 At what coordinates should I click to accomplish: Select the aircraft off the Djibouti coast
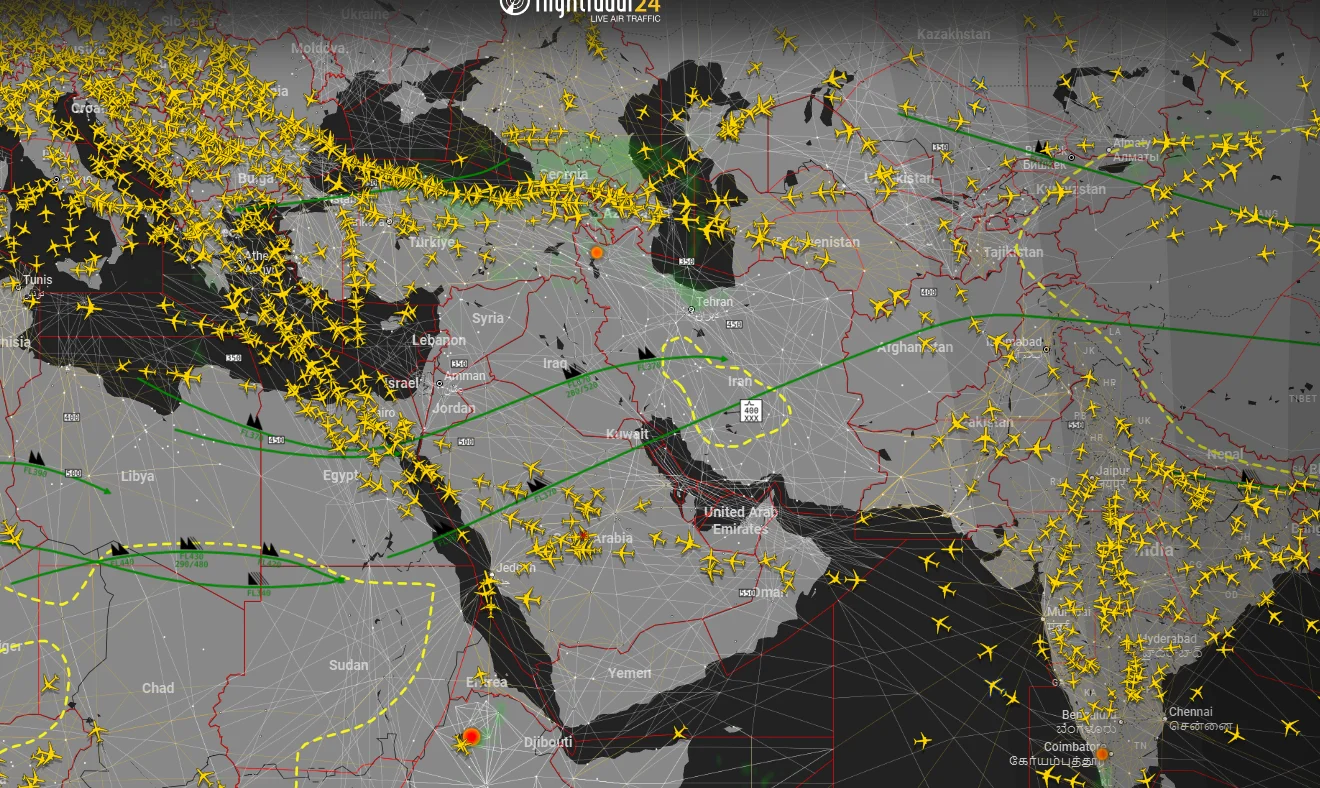click(680, 733)
